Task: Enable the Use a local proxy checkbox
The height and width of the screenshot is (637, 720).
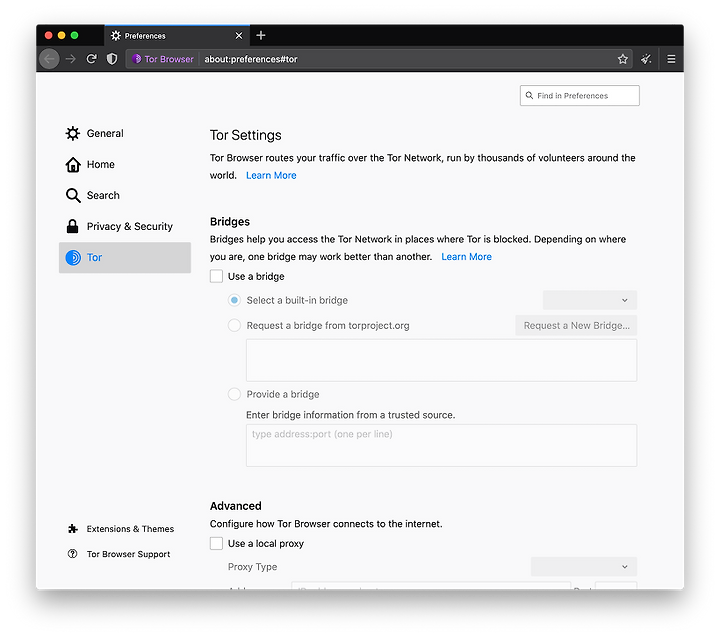Action: click(x=216, y=543)
